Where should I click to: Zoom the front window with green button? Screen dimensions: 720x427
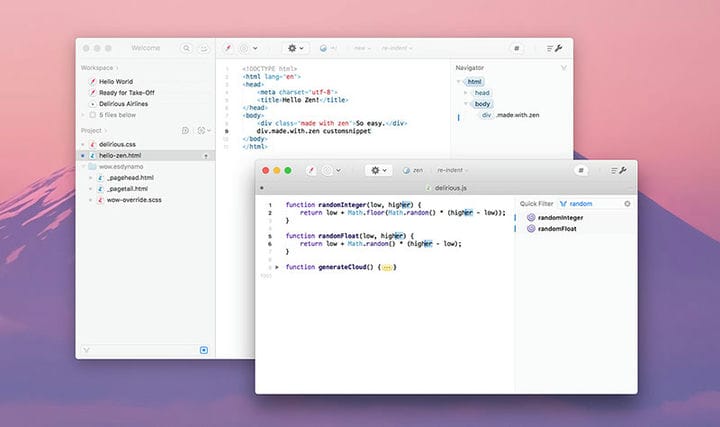[288, 170]
